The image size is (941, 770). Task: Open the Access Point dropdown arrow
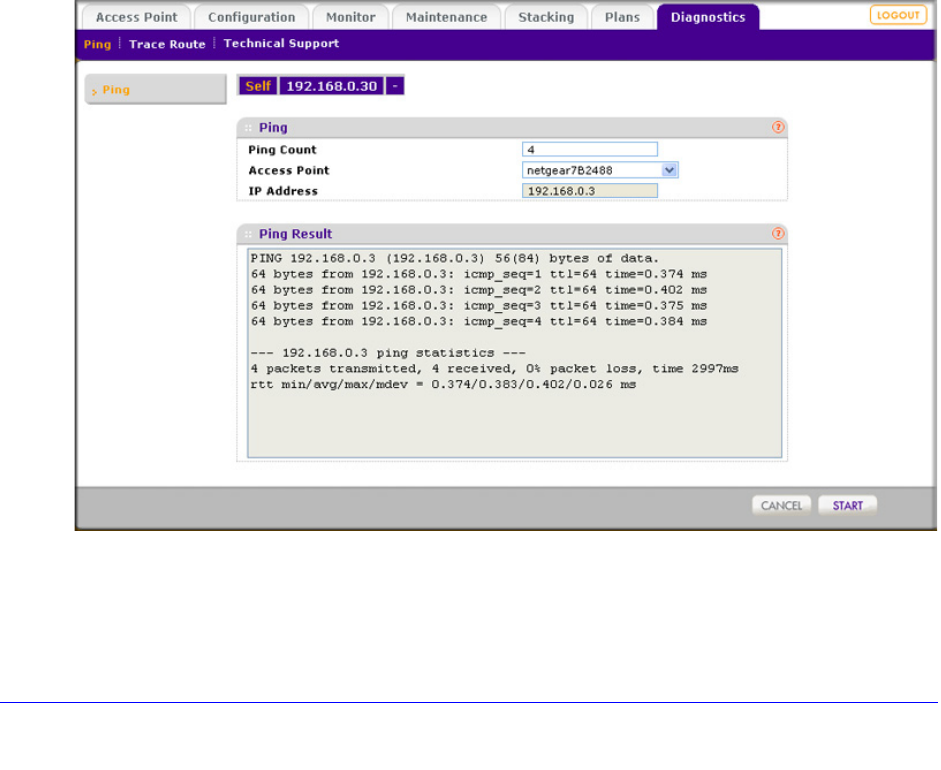click(x=670, y=170)
